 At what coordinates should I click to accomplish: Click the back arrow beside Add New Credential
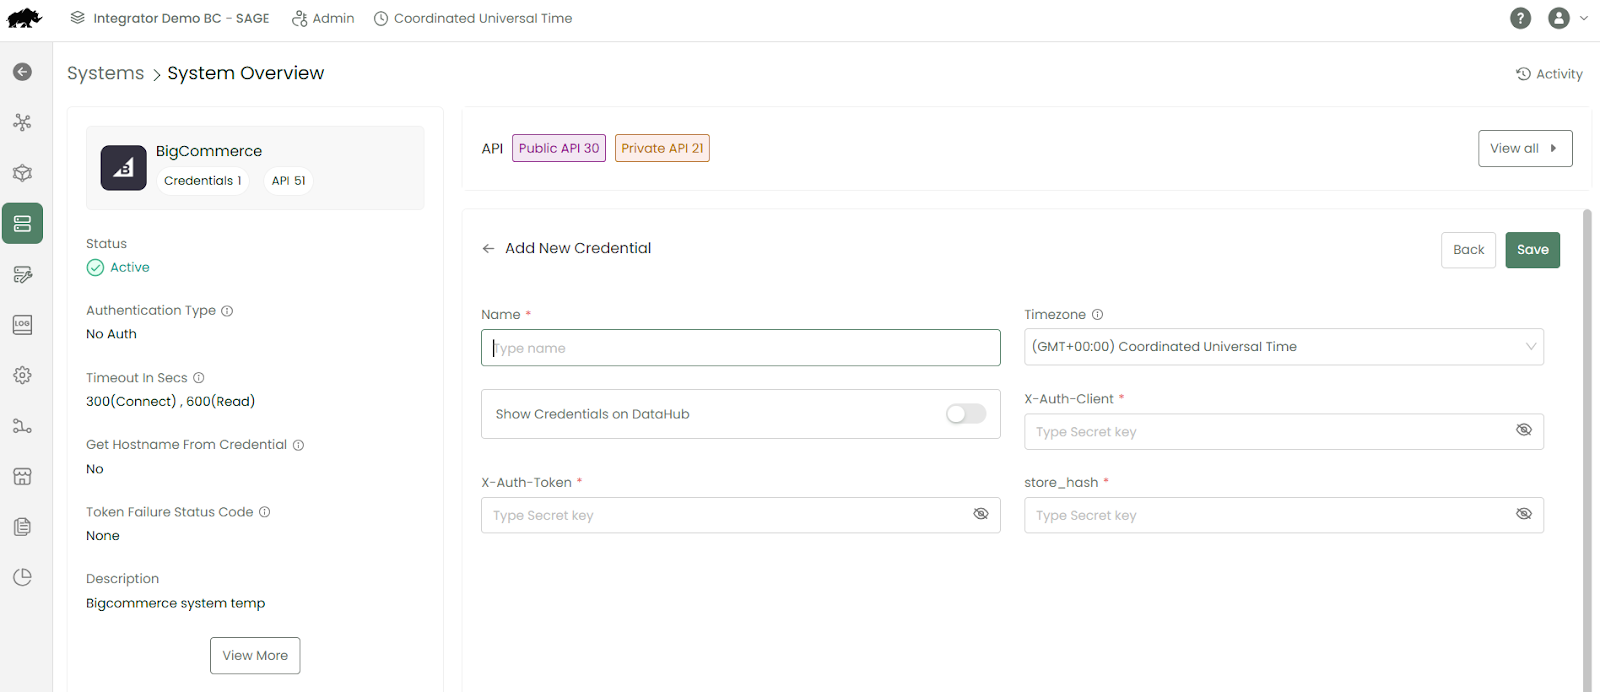[488, 249]
